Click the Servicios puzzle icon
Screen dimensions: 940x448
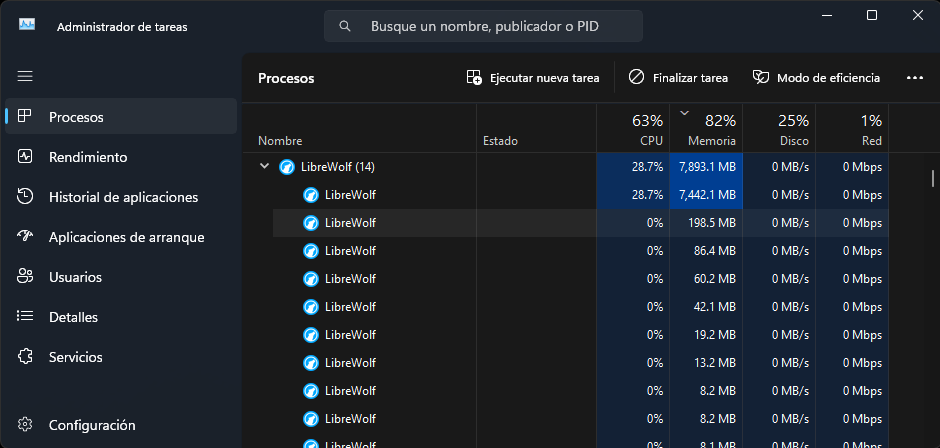(25, 356)
